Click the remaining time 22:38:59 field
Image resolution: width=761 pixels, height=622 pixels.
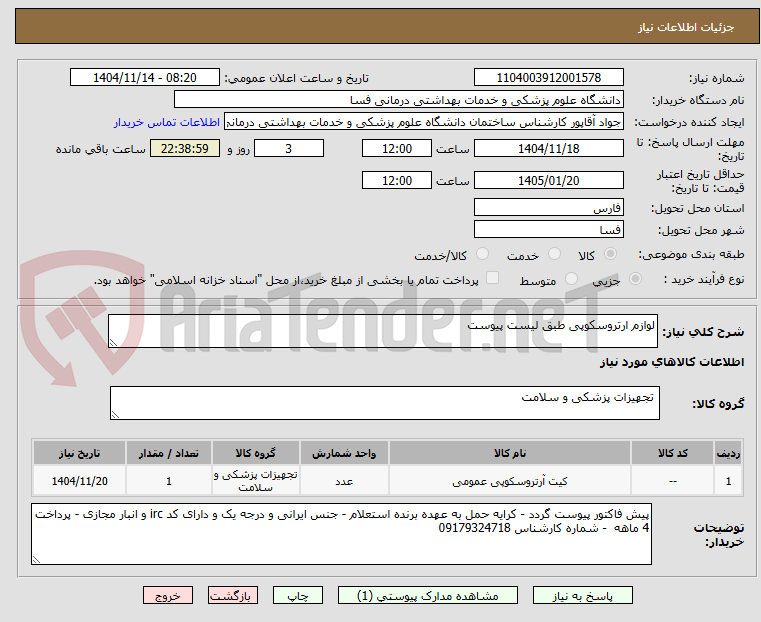tap(185, 148)
